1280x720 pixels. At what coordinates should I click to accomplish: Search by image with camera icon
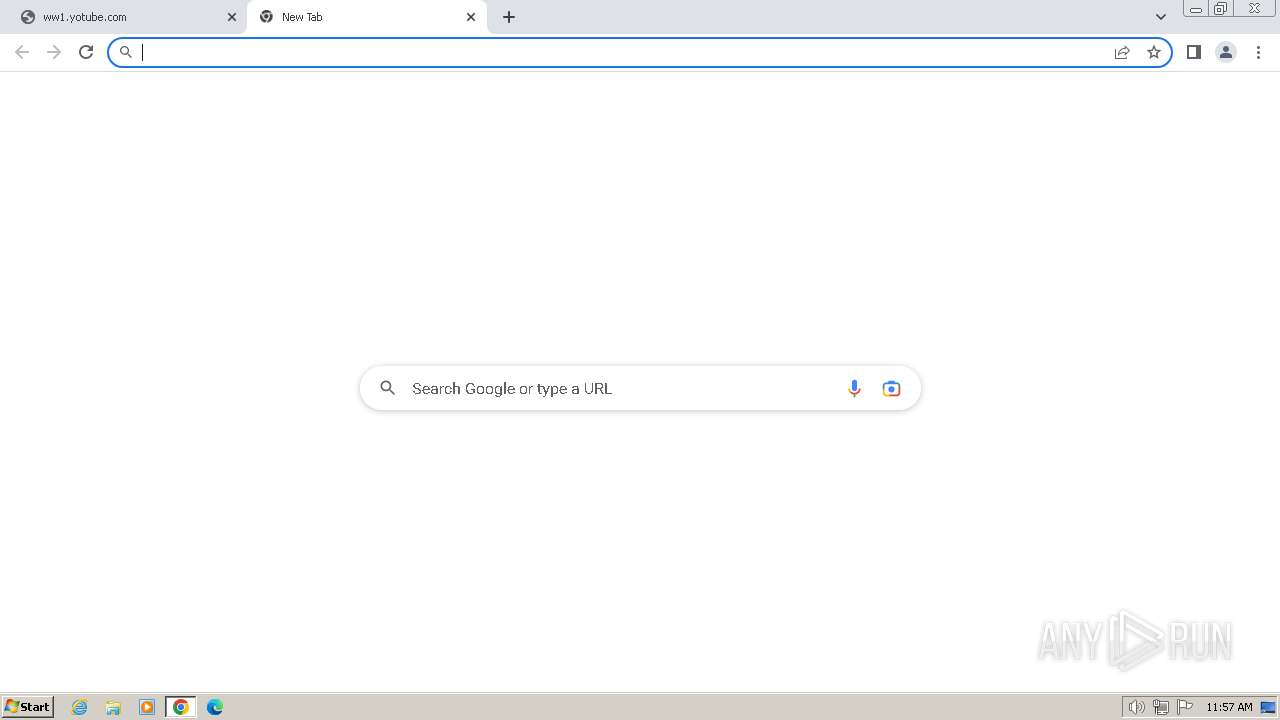click(891, 388)
